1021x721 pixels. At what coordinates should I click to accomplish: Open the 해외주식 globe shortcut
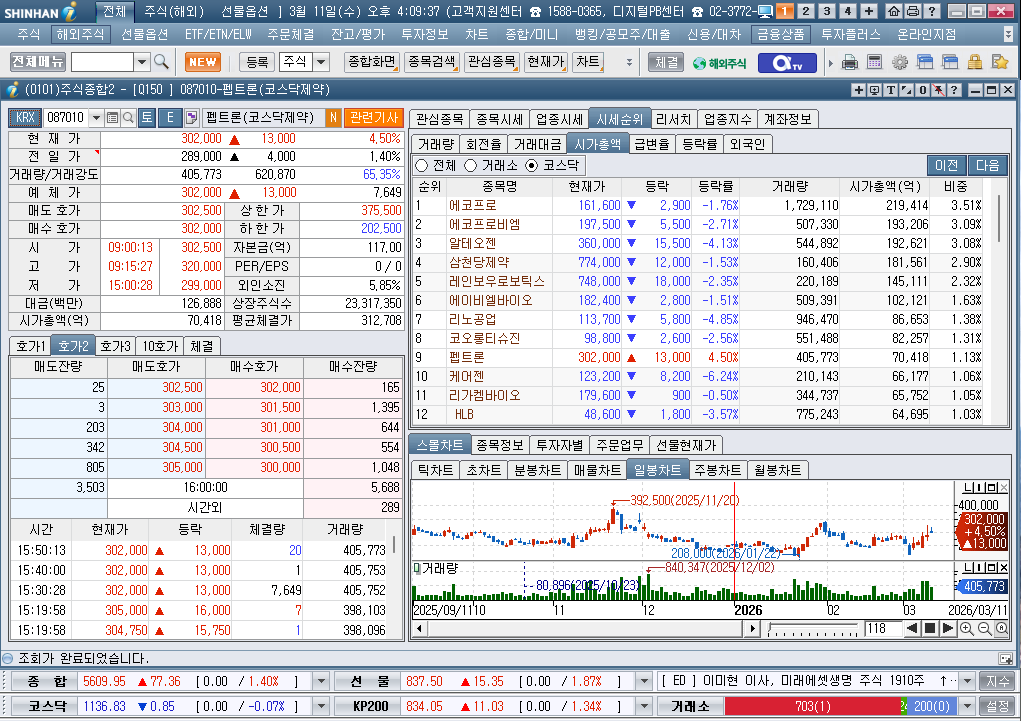tap(720, 63)
